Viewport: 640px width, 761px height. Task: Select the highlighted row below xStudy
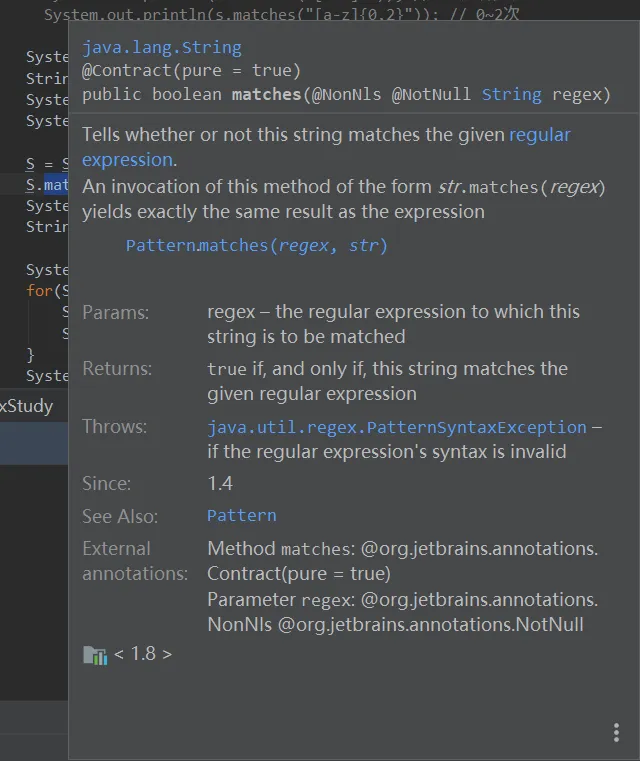pyautogui.click(x=33, y=444)
